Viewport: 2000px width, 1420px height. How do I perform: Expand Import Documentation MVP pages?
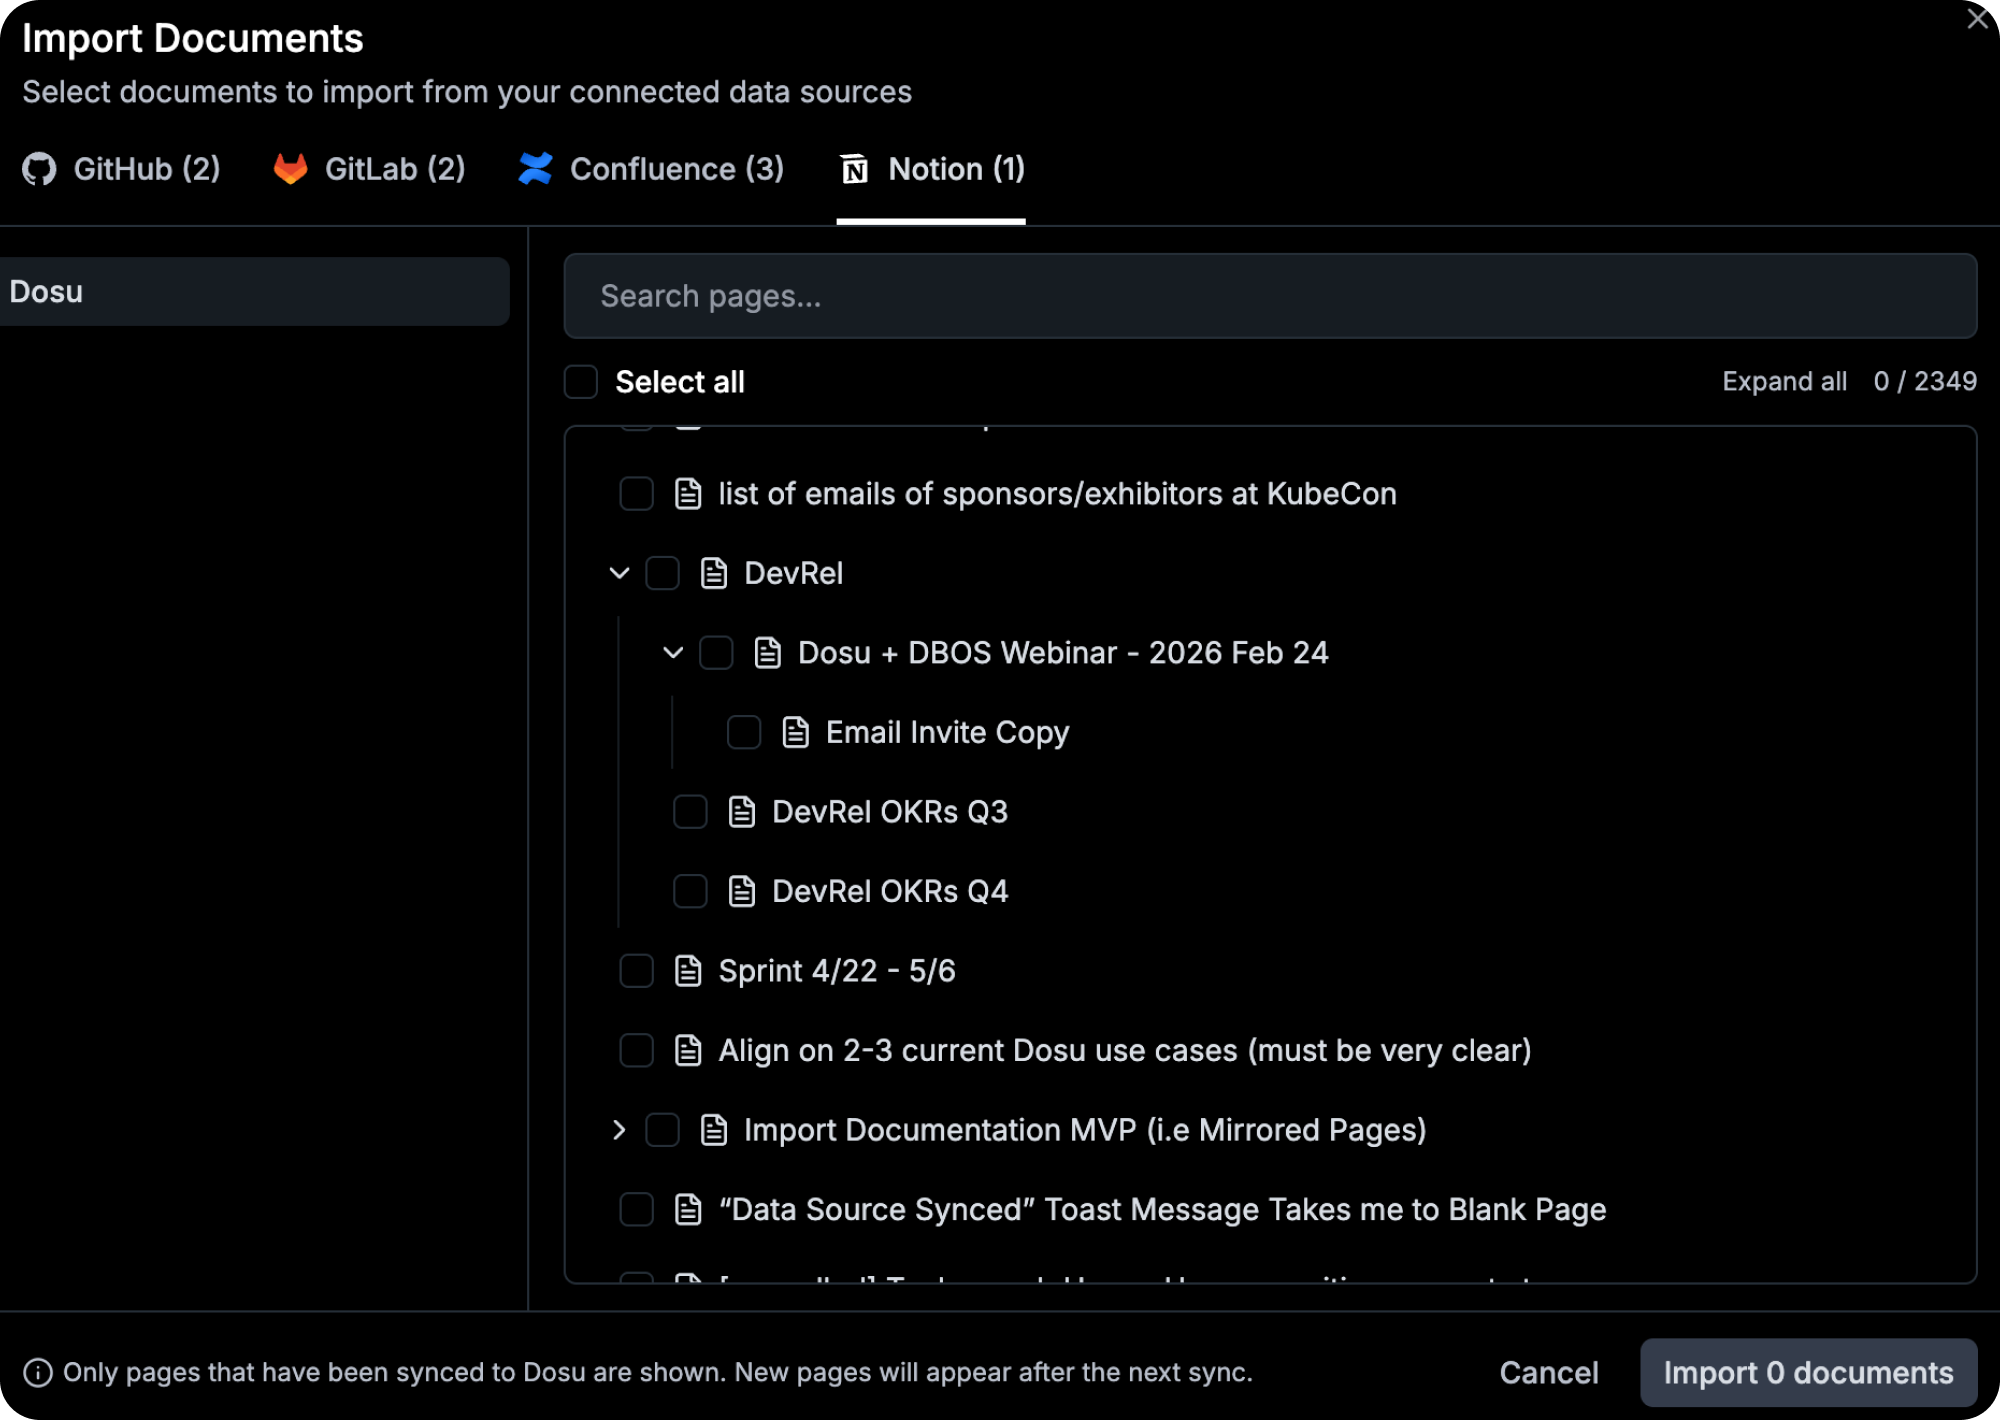pyautogui.click(x=617, y=1130)
